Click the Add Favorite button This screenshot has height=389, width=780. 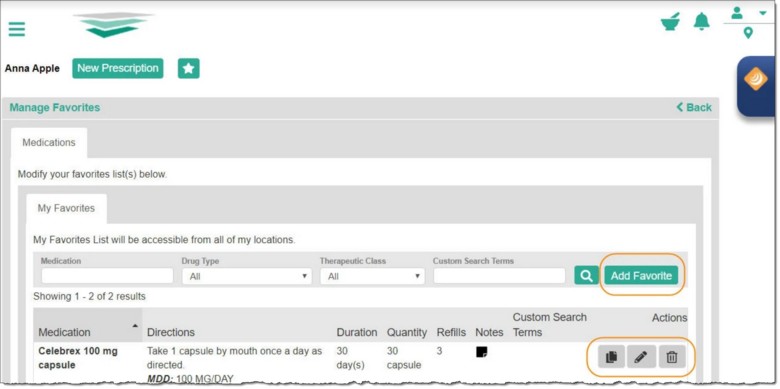pyautogui.click(x=641, y=276)
